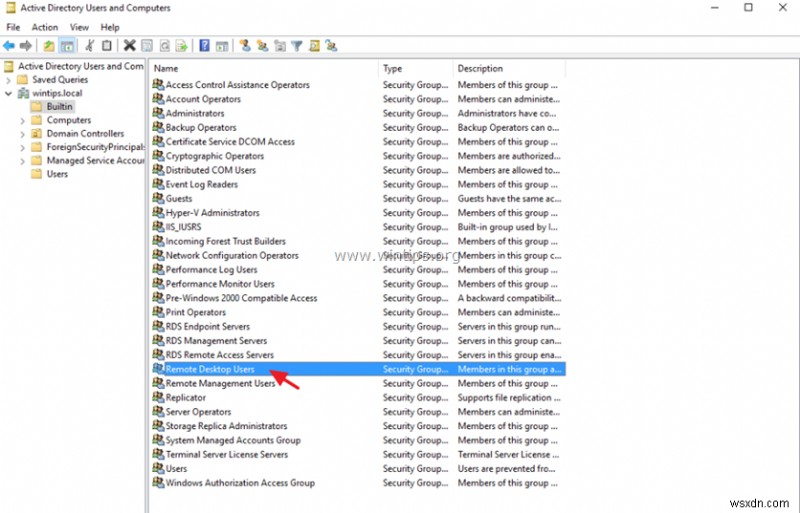
Task: Select the RDS Endpoint Servers group
Action: tap(208, 326)
